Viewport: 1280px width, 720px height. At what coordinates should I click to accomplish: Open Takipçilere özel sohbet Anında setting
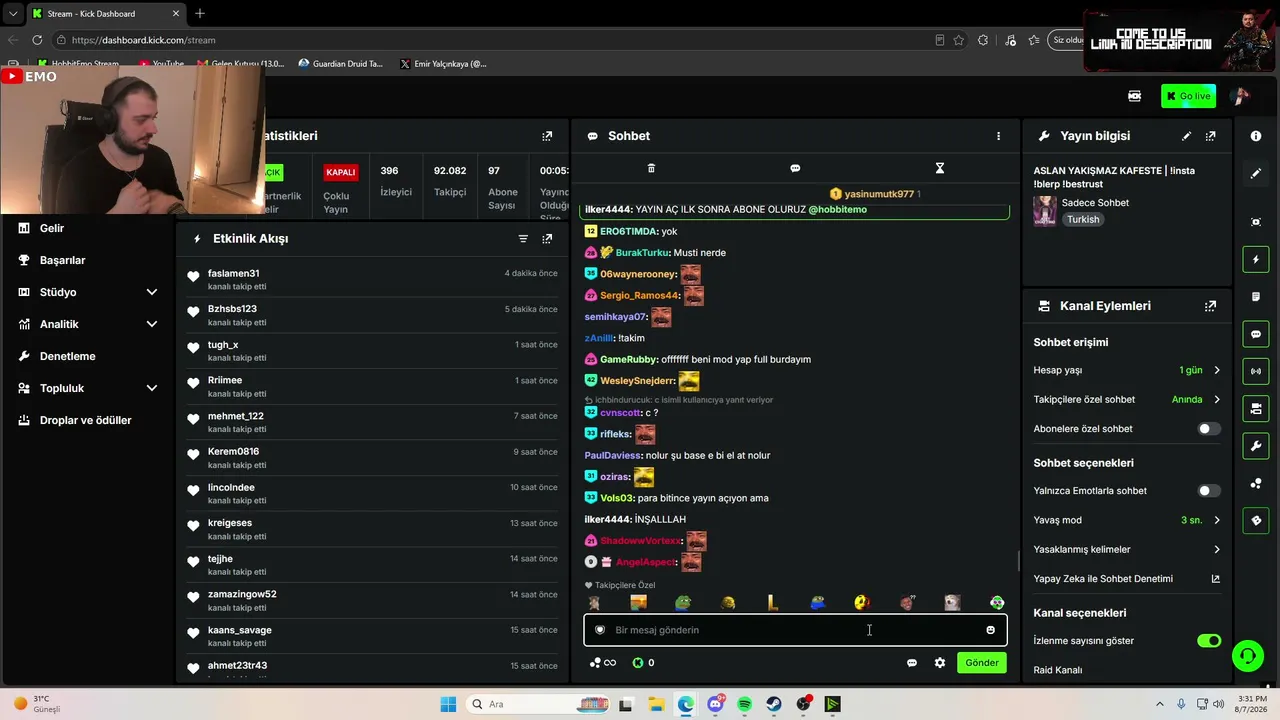[x=1127, y=399]
